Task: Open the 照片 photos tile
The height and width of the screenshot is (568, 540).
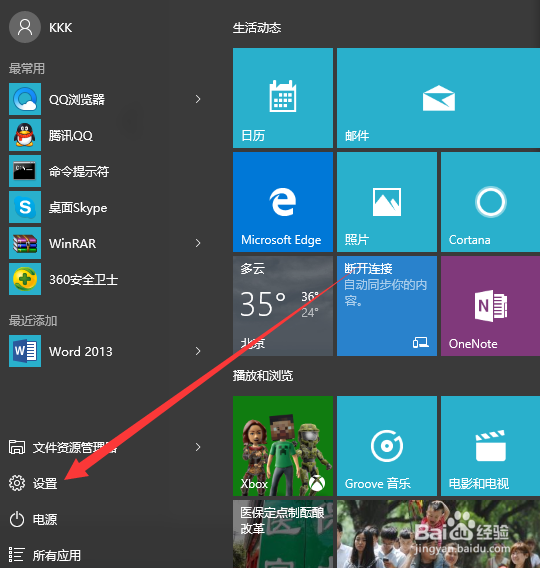Action: pyautogui.click(x=387, y=202)
